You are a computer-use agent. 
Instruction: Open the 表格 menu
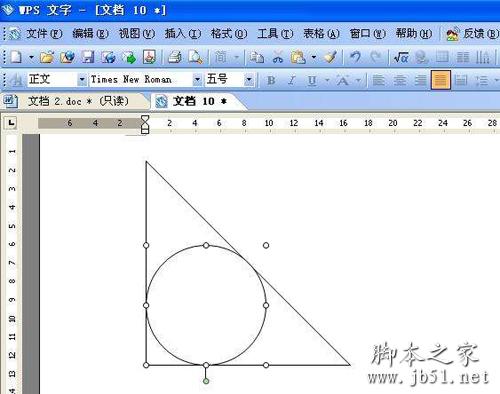321,34
